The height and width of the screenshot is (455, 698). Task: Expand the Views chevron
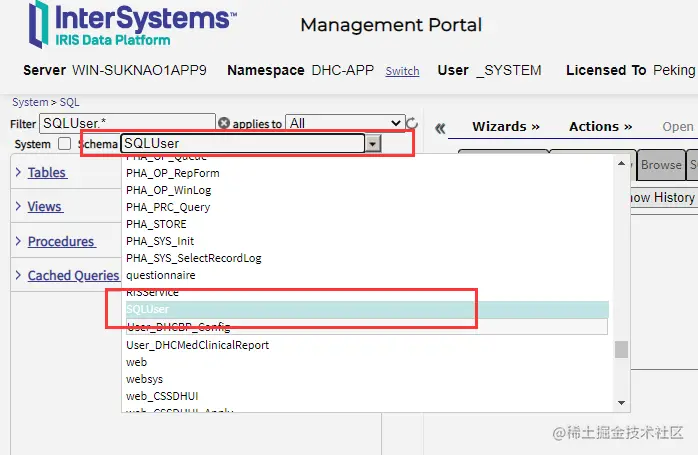(x=18, y=206)
